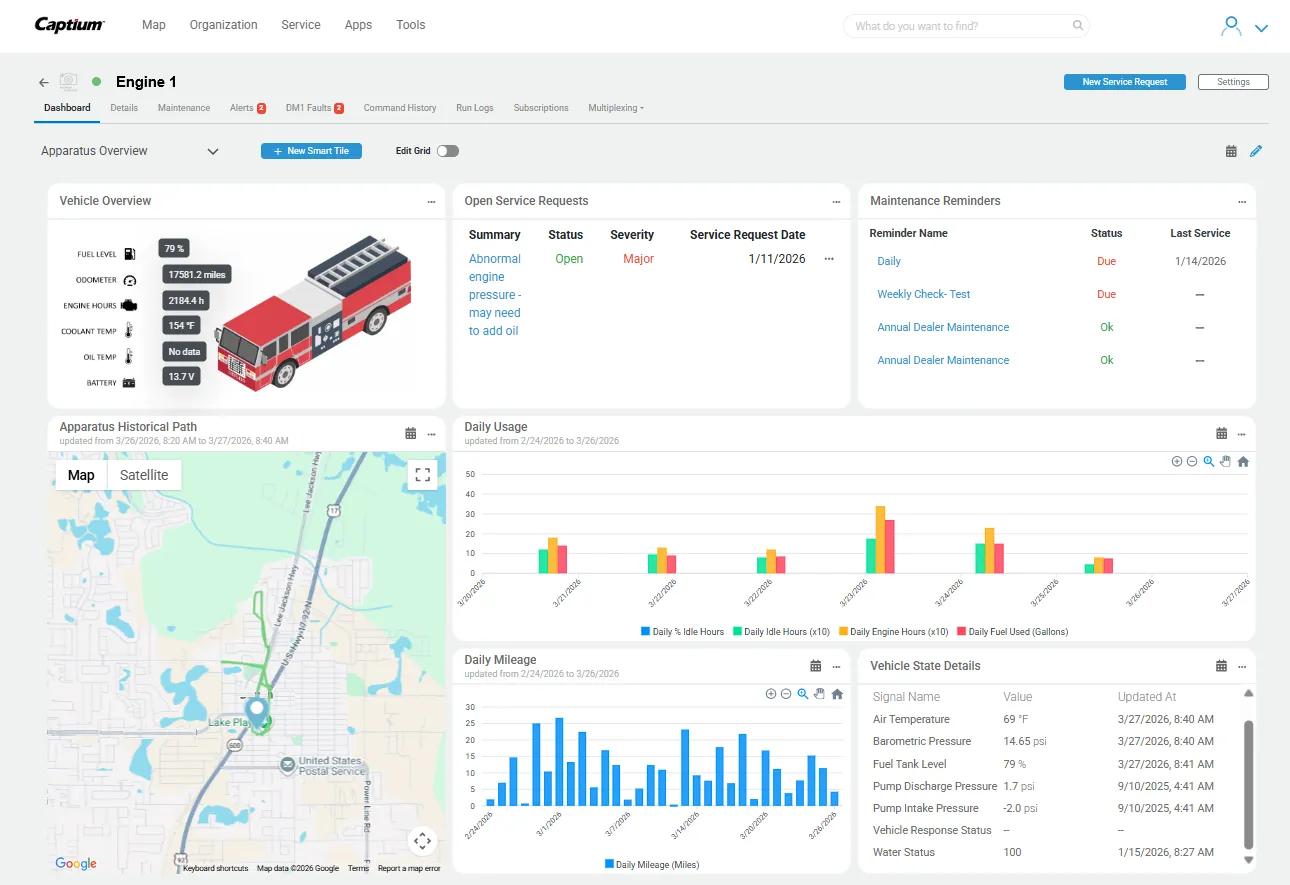Click the zoom-in plus icon on Daily Usage chart
This screenshot has width=1290, height=885.
pos(1177,462)
